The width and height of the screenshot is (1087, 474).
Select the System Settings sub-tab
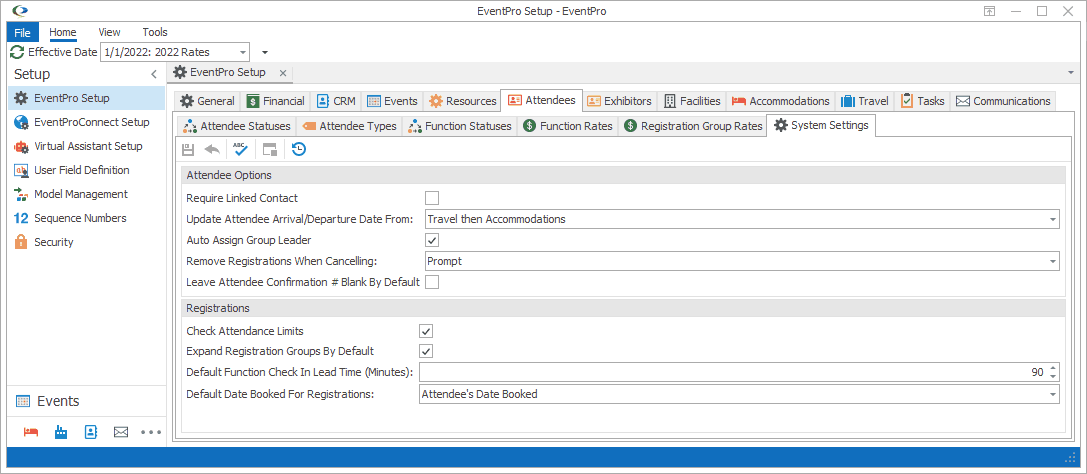pyautogui.click(x=821, y=125)
